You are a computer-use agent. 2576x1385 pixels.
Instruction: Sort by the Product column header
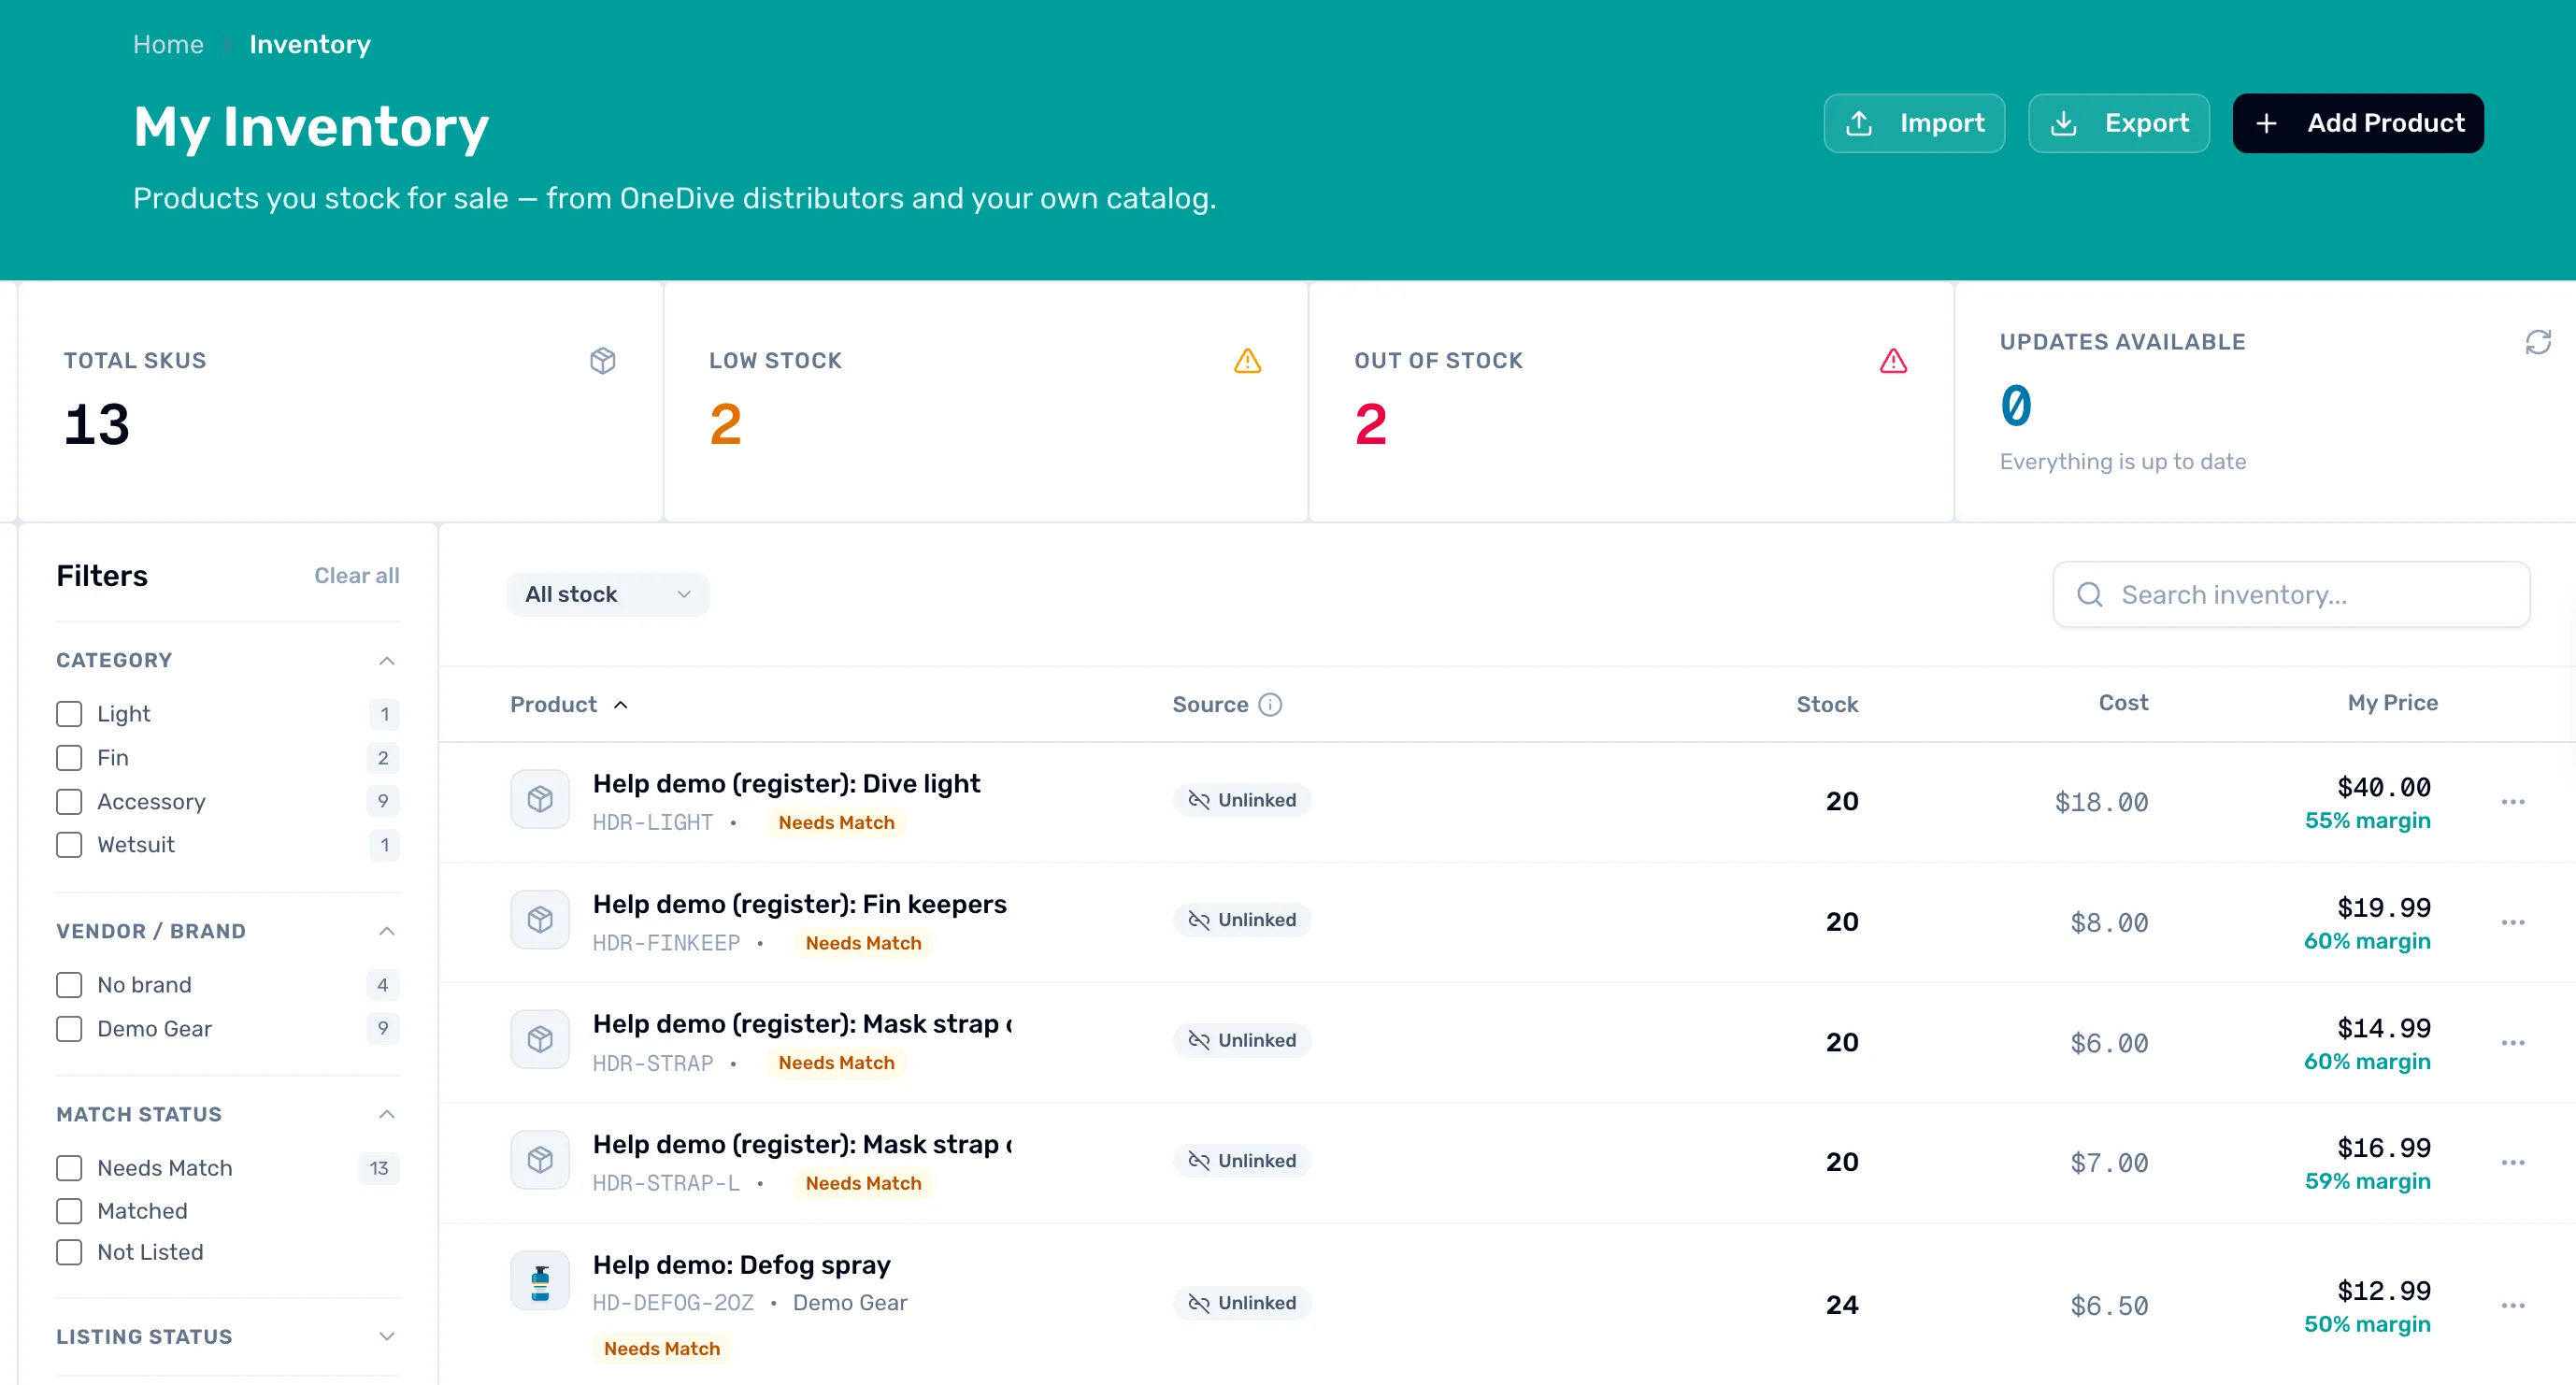click(569, 705)
